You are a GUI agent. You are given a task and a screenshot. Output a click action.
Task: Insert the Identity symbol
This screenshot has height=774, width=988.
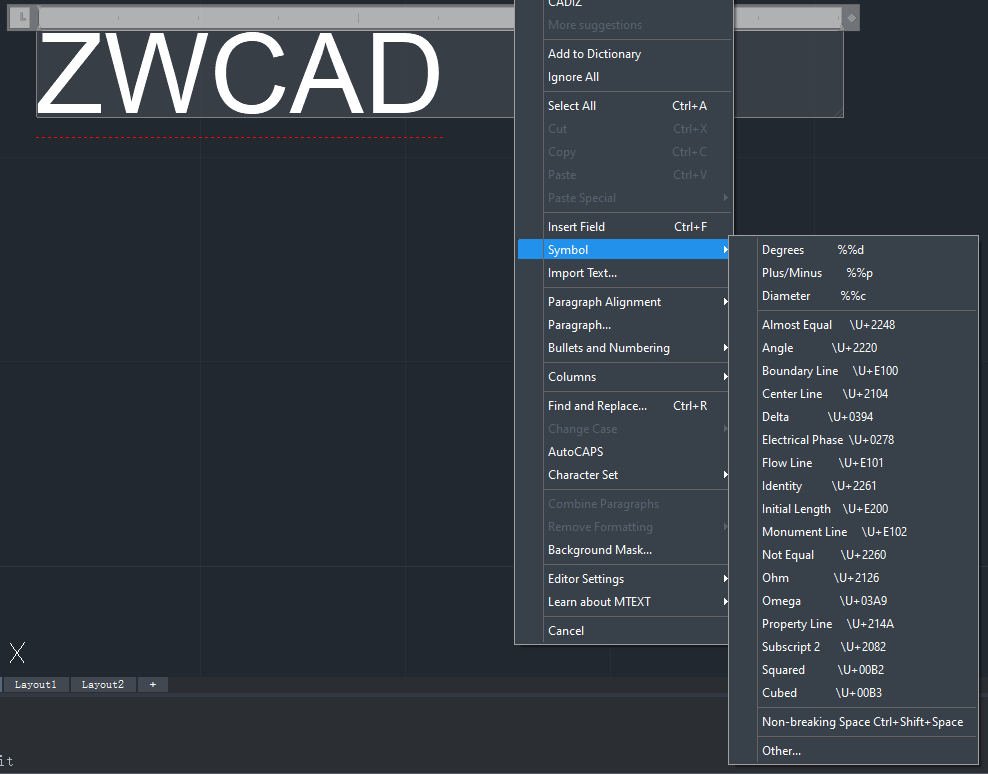coord(853,486)
